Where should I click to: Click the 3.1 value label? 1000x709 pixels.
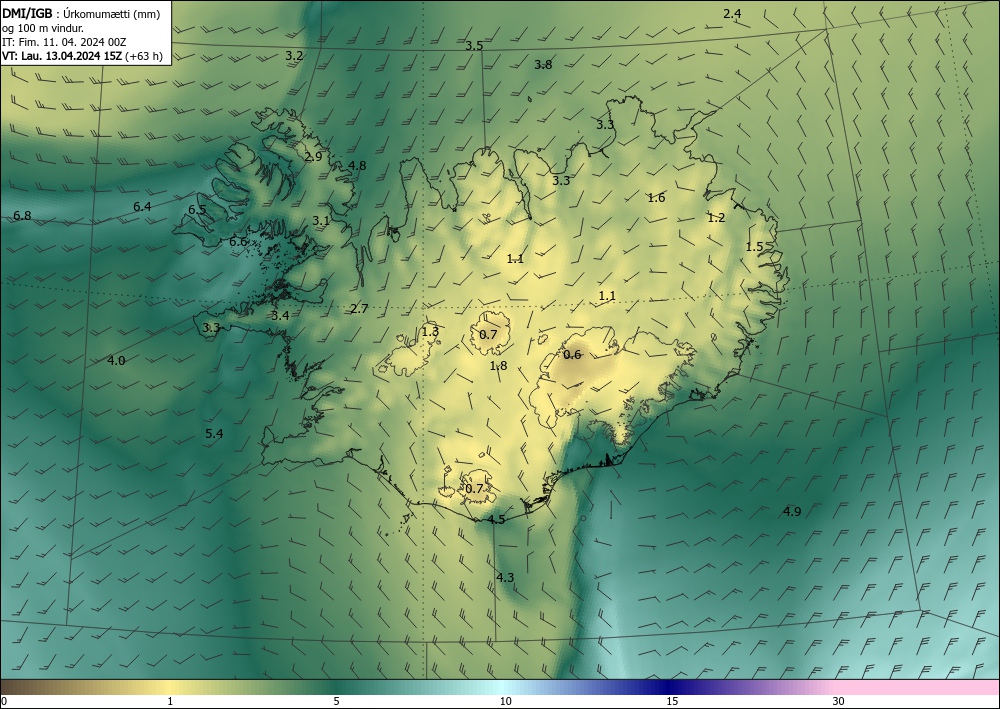click(x=321, y=220)
